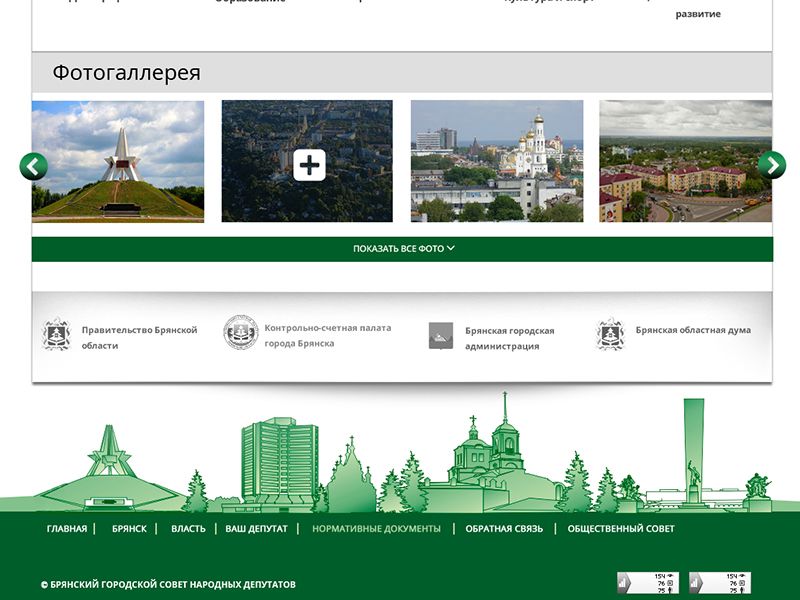Open Ваш депутат footer menu item
Viewport: 800px width, 600px height.
coord(257,529)
